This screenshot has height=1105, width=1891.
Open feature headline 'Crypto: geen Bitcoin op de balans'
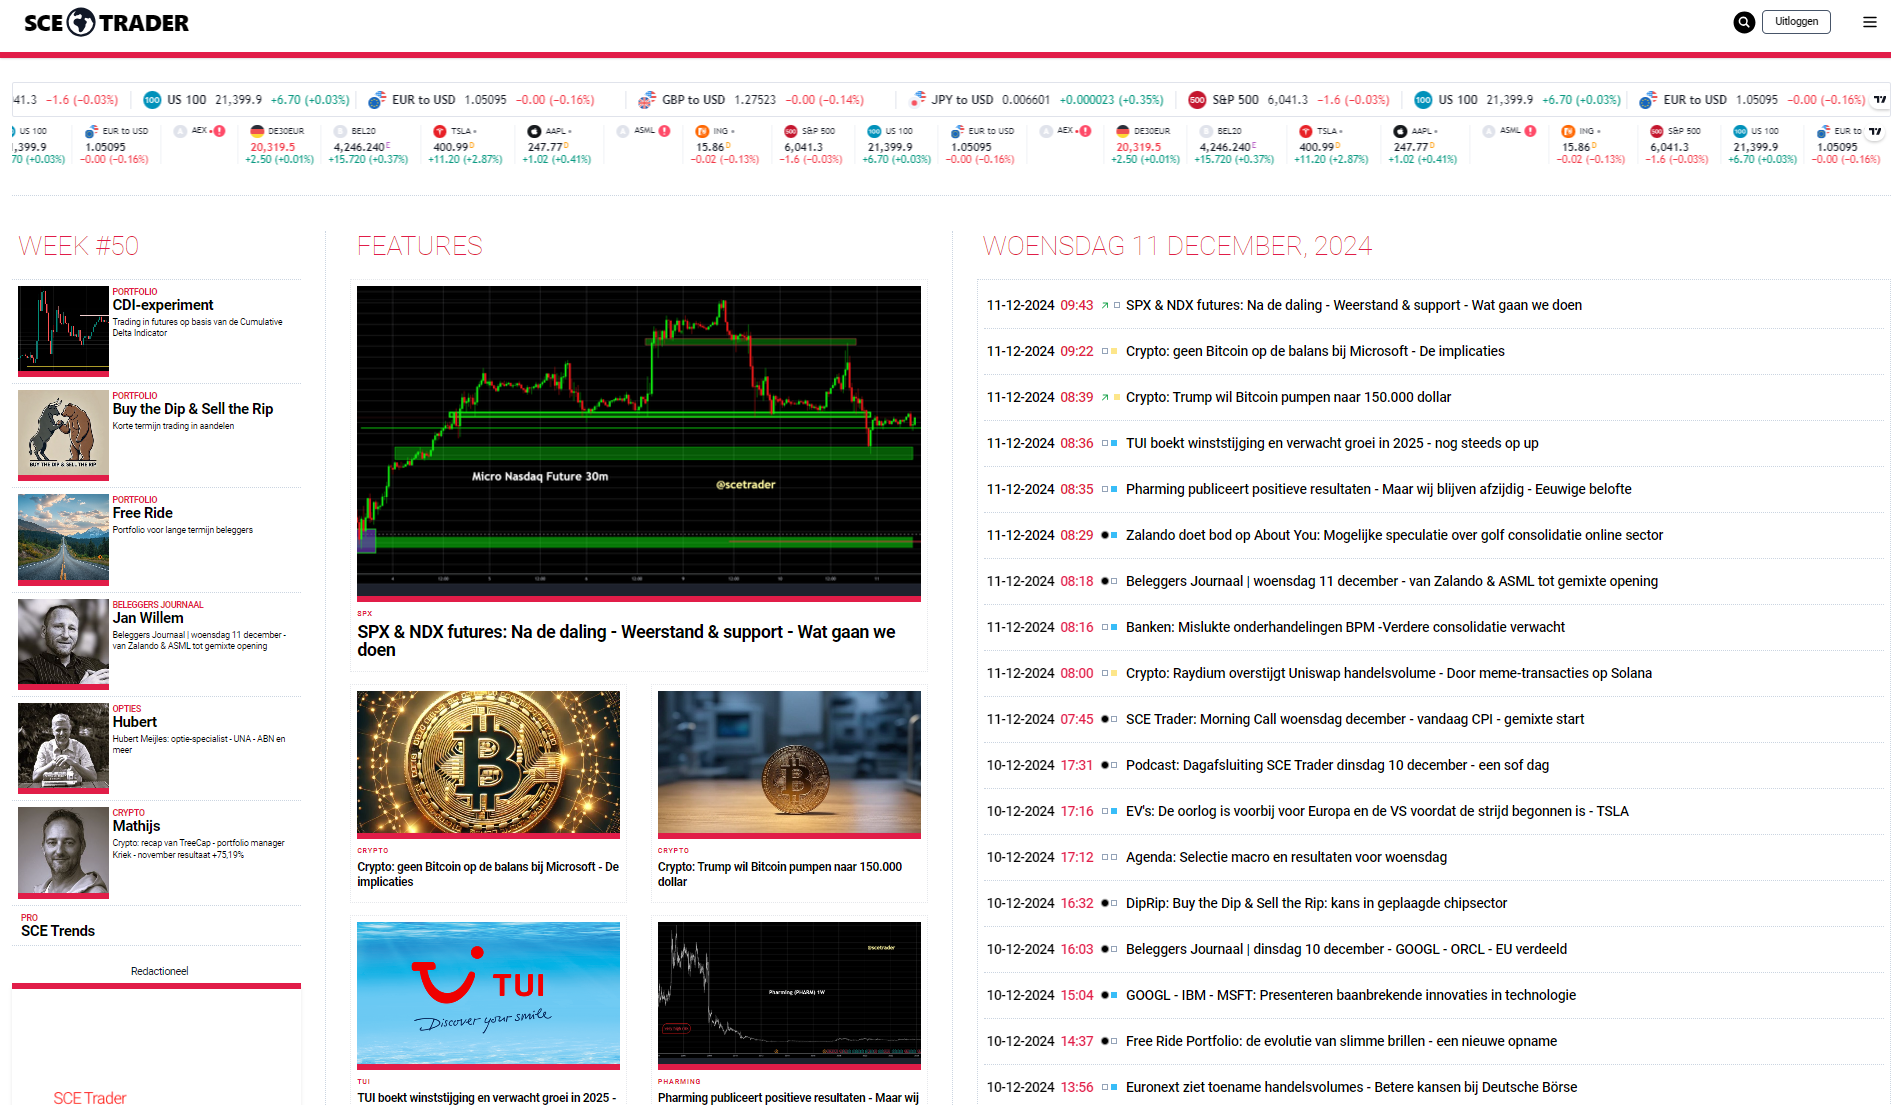pos(488,874)
